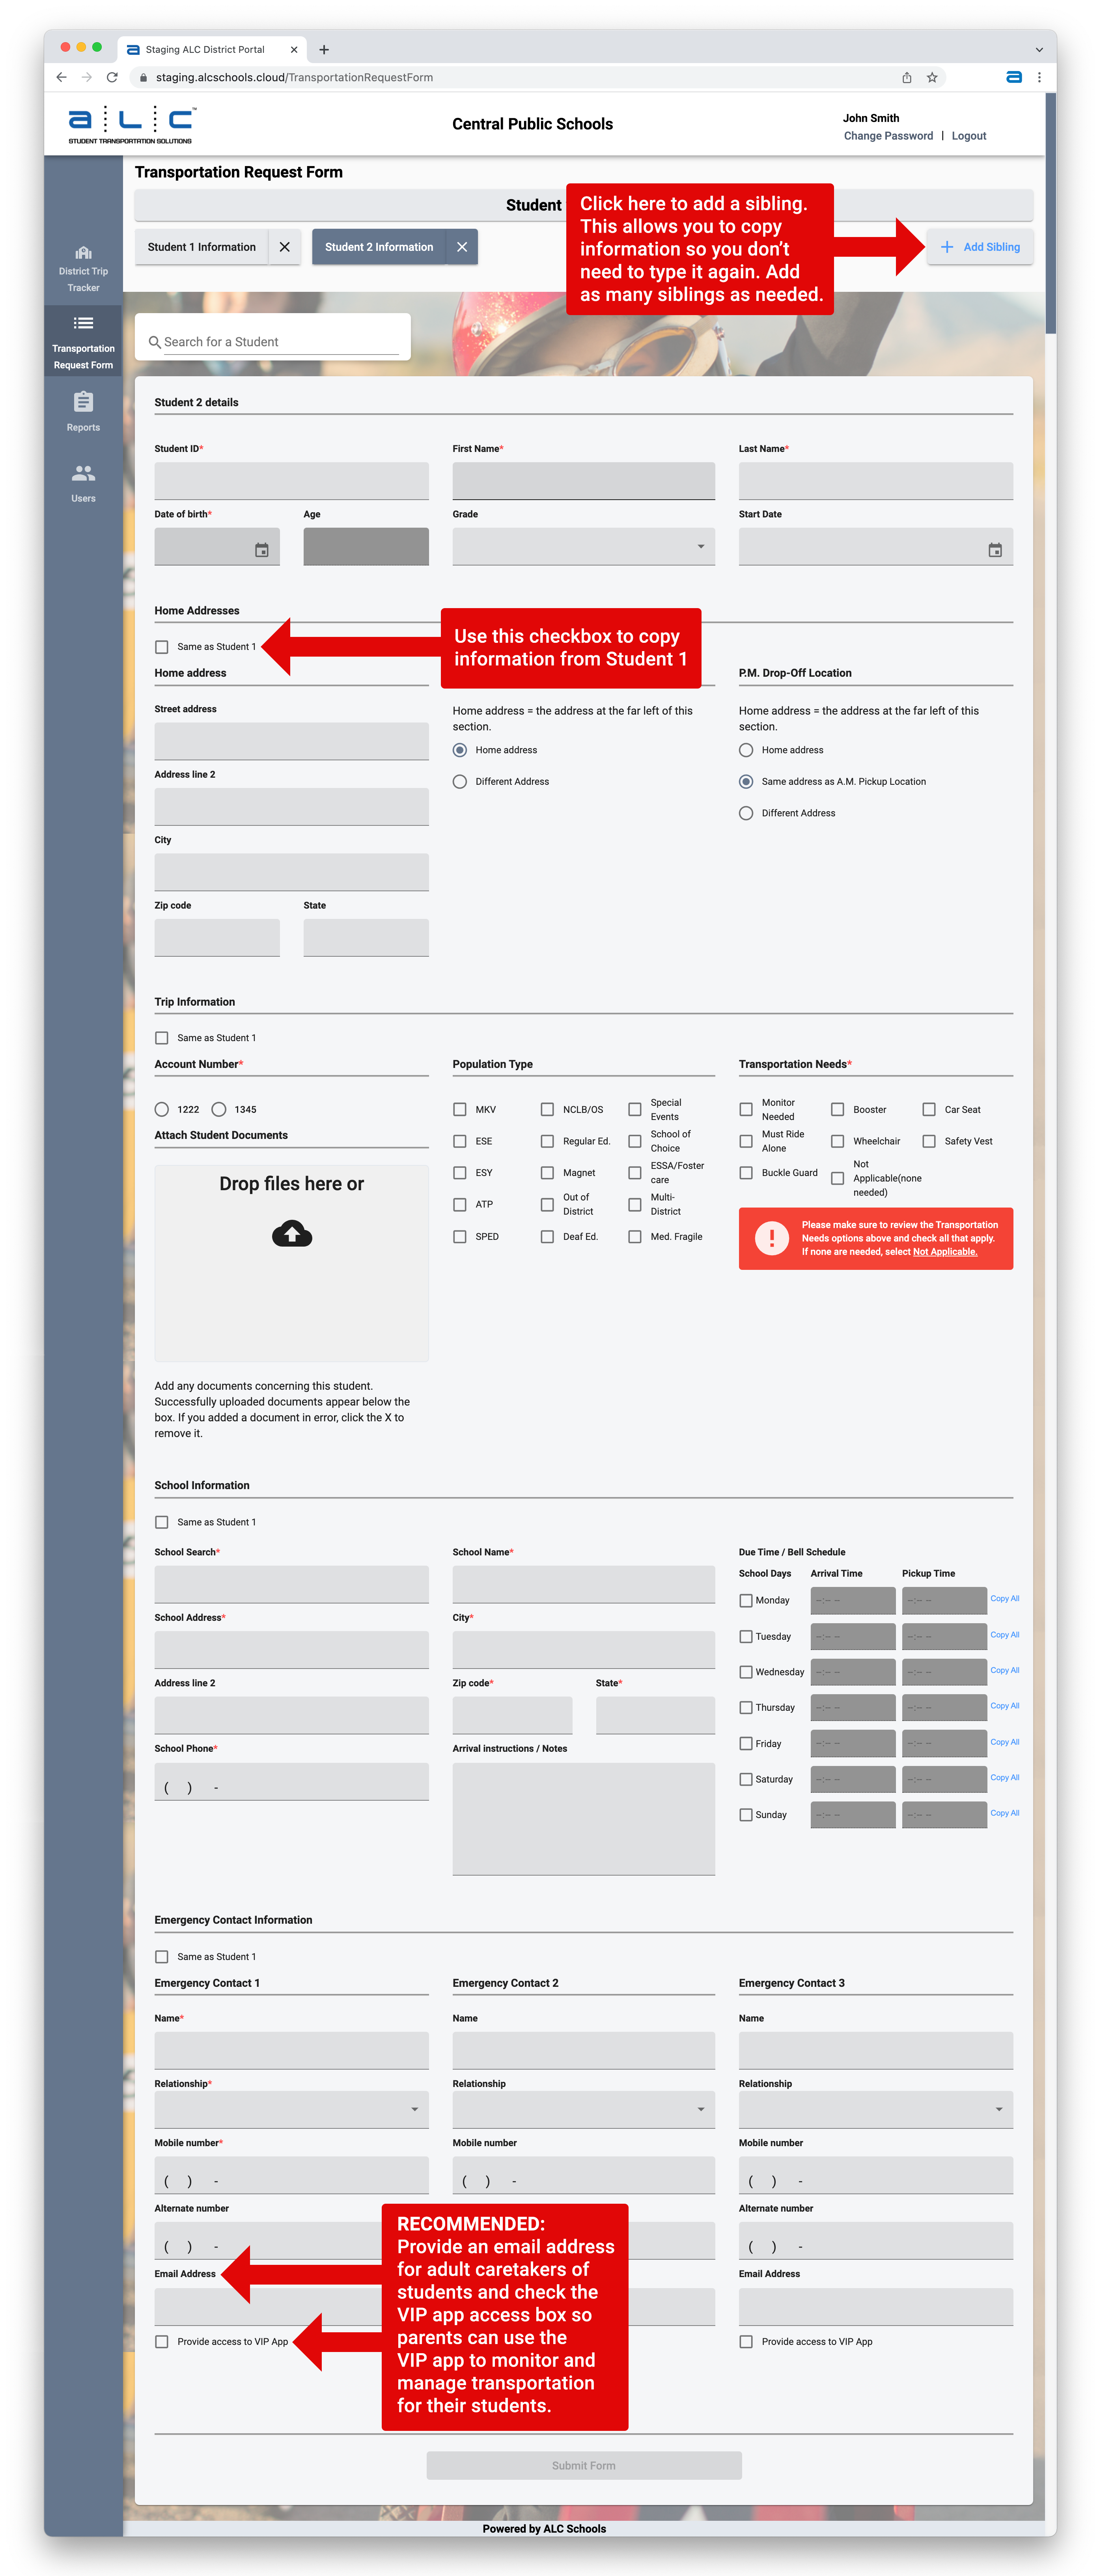Click the First Name input field

(x=584, y=481)
